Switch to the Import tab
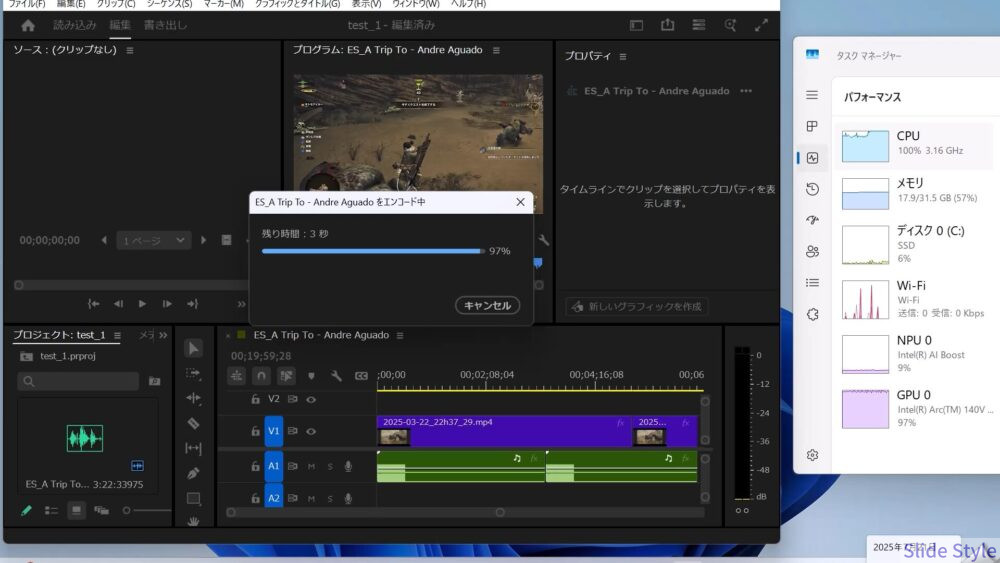 pyautogui.click(x=74, y=26)
